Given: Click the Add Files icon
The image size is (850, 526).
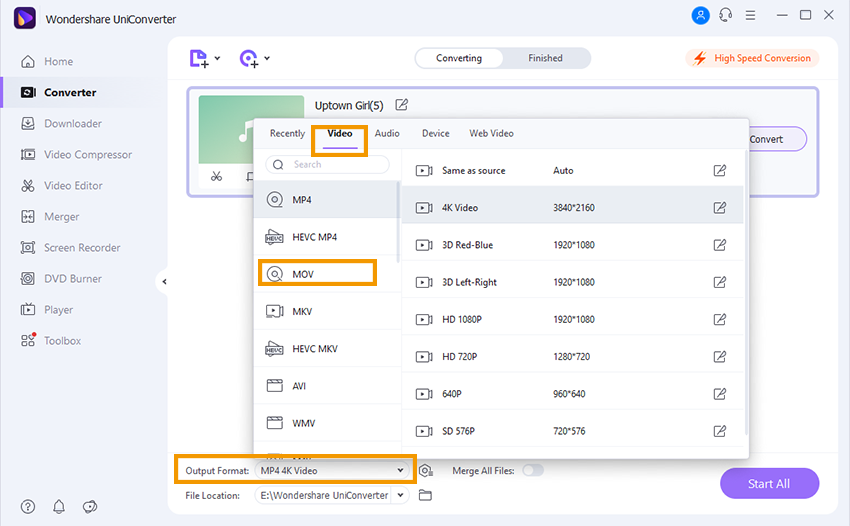Looking at the screenshot, I should pos(198,59).
